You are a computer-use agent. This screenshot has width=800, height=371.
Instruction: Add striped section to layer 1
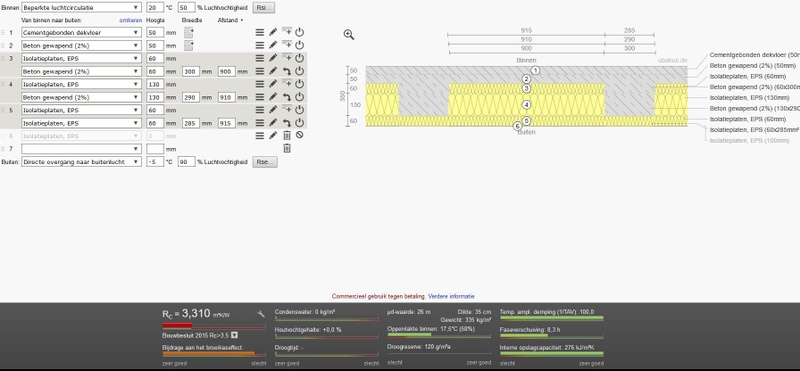pos(189,32)
